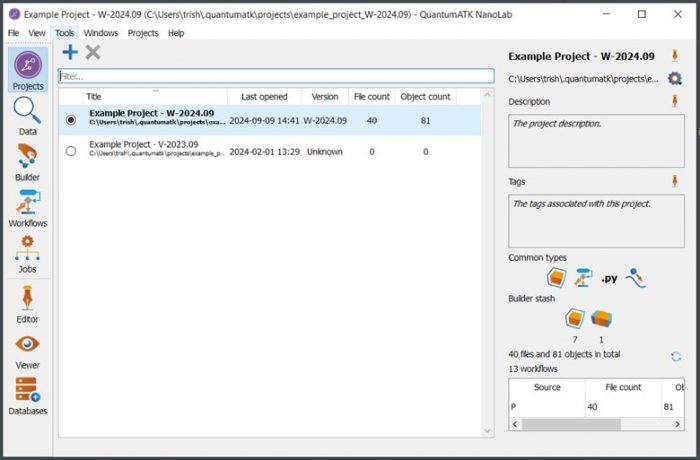Click the W-2024.09 version cell

click(325, 121)
